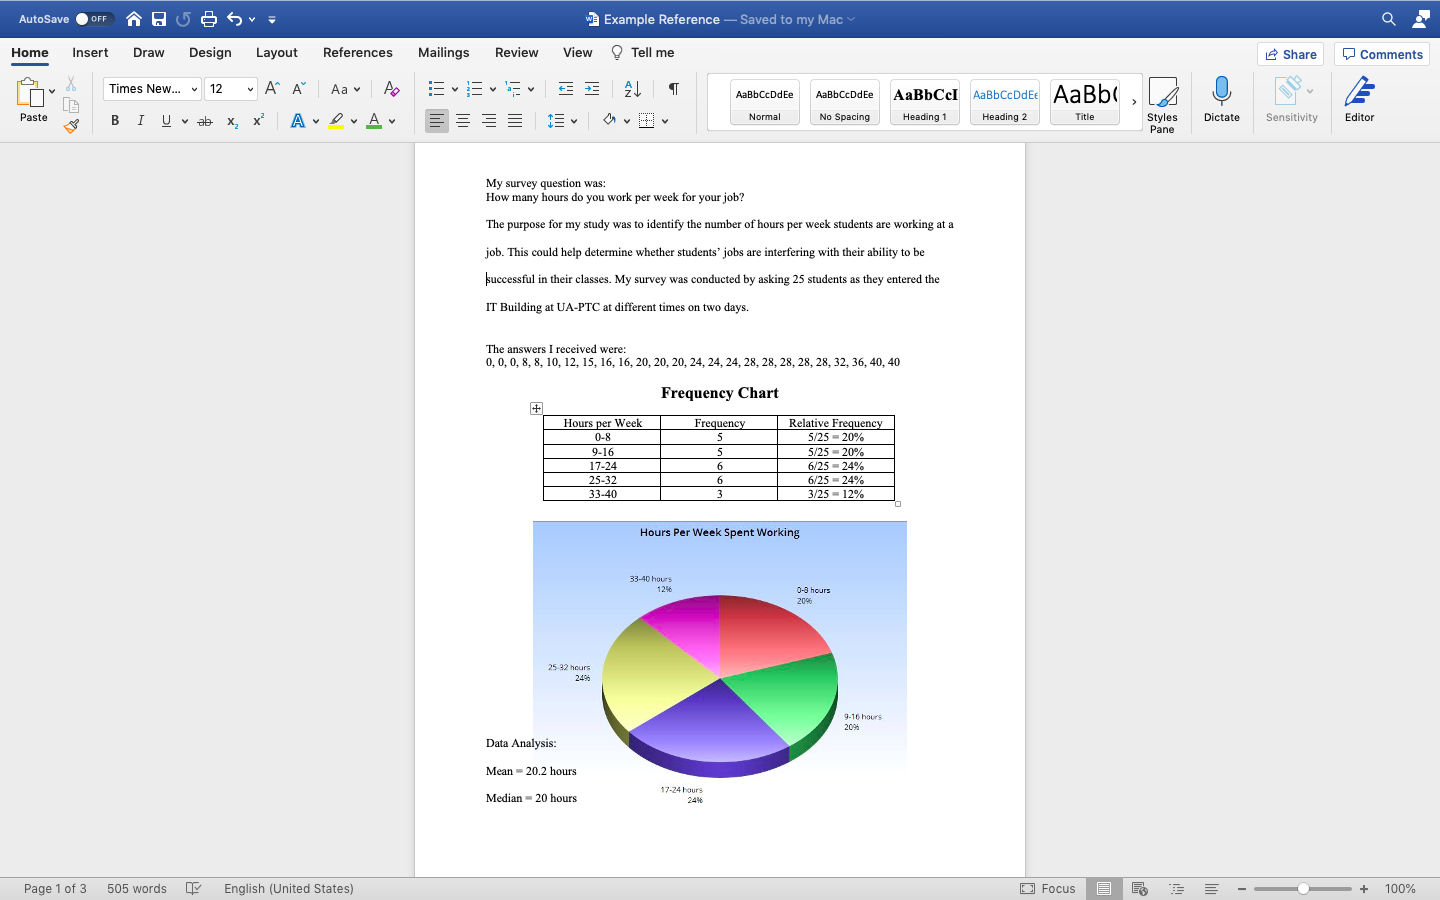Click the Tell me search box
Image resolution: width=1440 pixels, height=900 pixels.
(642, 53)
